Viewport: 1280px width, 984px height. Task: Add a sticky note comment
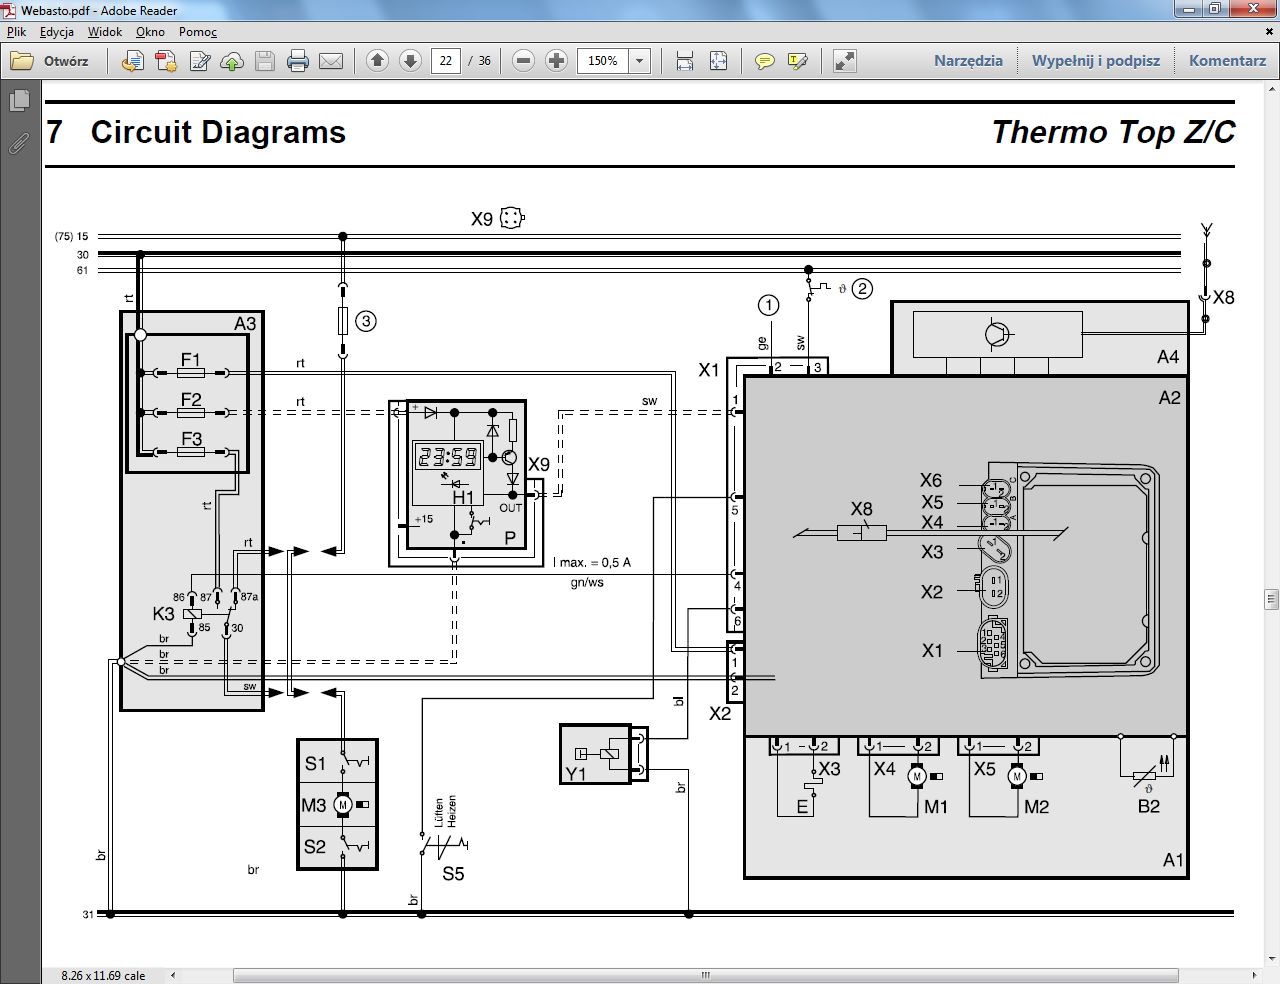(x=764, y=61)
